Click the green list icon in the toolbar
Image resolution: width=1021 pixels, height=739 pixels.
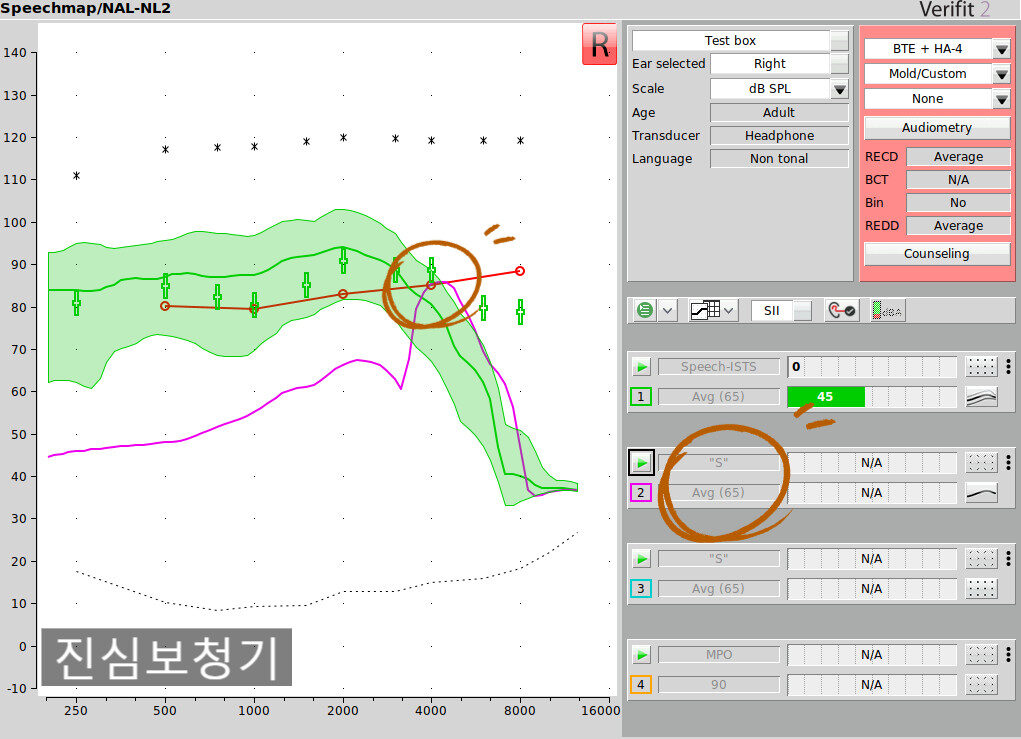(646, 311)
